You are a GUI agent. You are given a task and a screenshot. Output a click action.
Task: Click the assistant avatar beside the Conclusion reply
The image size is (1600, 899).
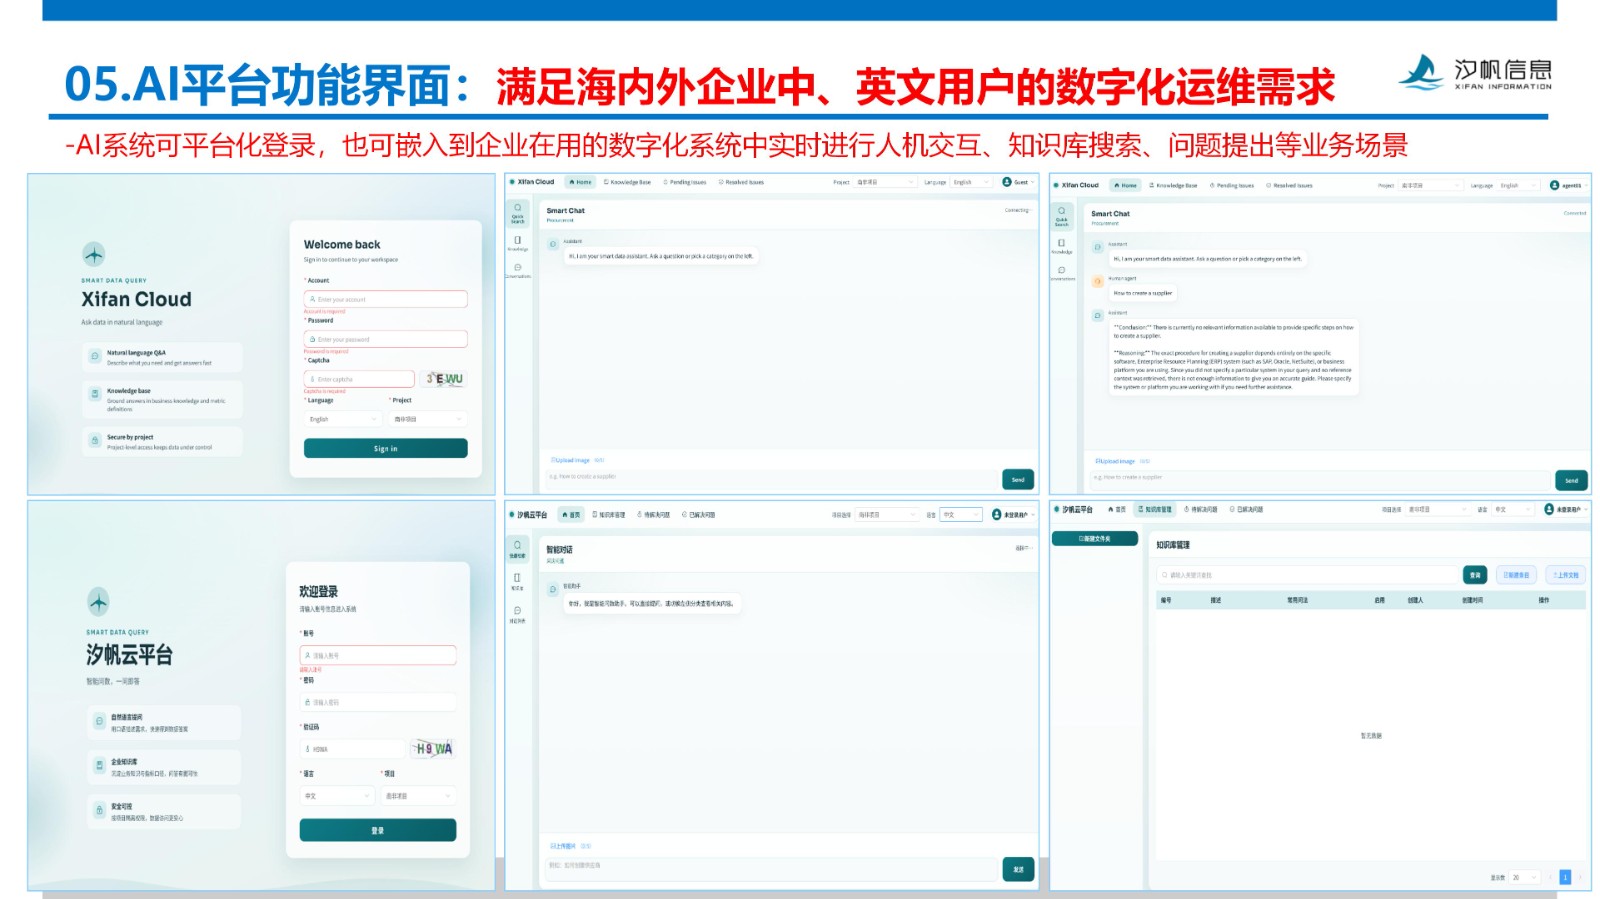click(x=1098, y=316)
